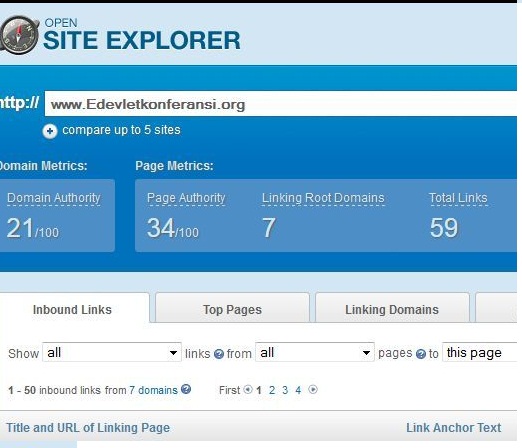
Task: Click the '7 domains' link
Action: click(x=153, y=390)
